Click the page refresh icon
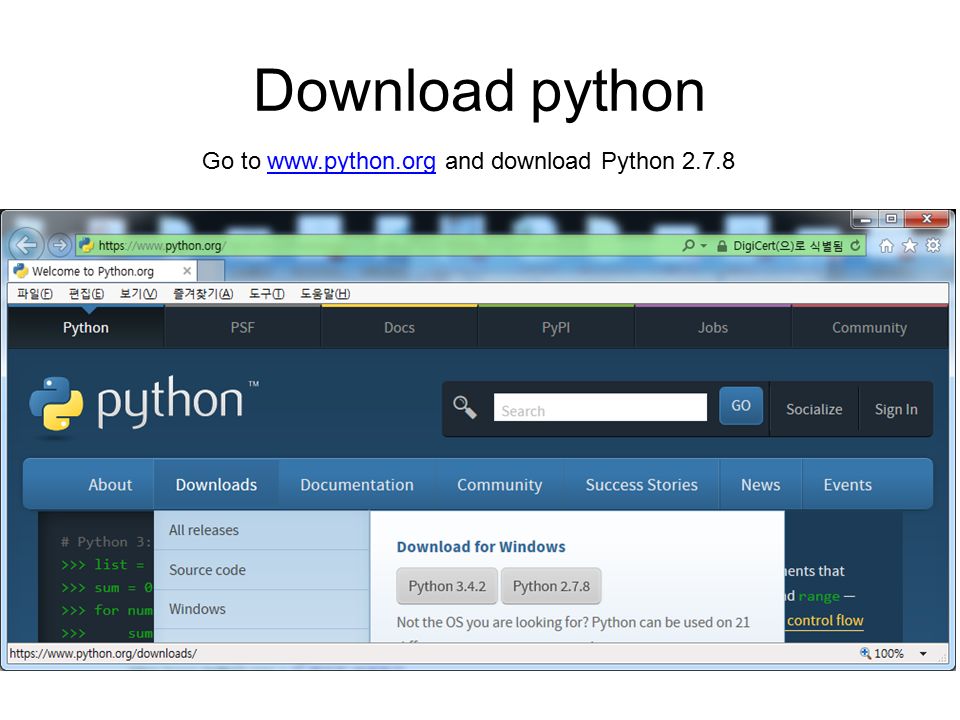 click(855, 246)
